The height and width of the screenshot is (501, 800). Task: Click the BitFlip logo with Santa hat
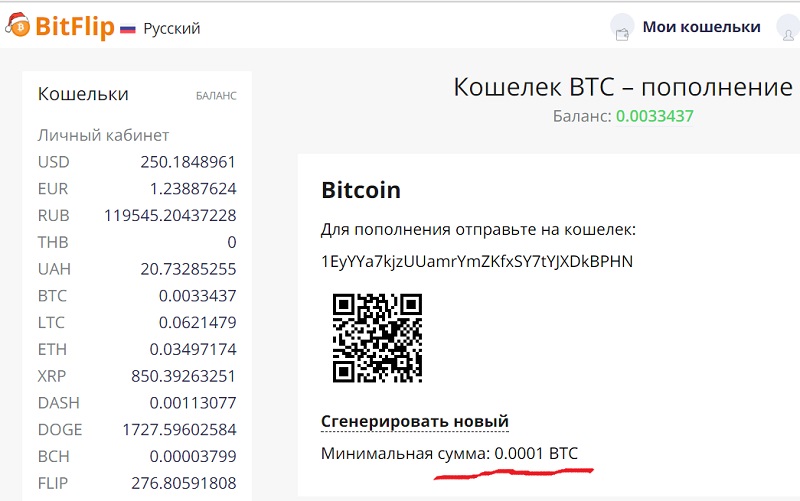click(60, 26)
